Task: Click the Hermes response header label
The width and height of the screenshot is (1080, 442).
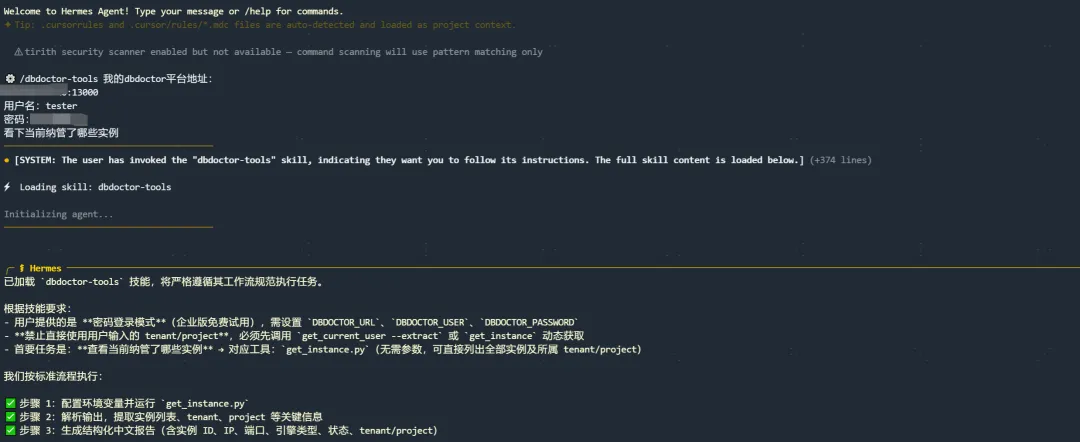Action: [45, 269]
